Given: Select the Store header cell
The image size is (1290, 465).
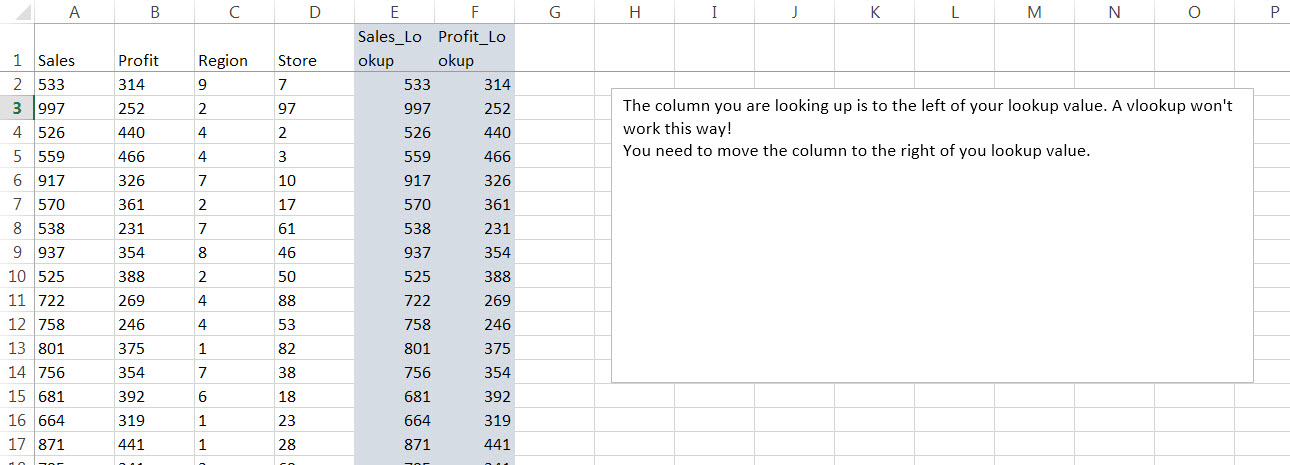Looking at the screenshot, I should (x=314, y=60).
